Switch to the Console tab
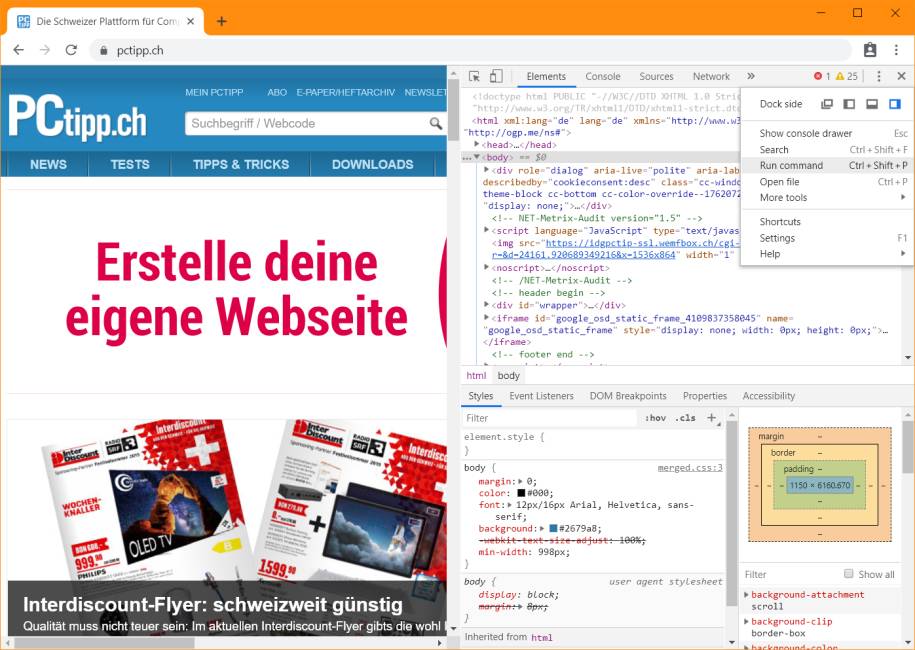 click(602, 76)
